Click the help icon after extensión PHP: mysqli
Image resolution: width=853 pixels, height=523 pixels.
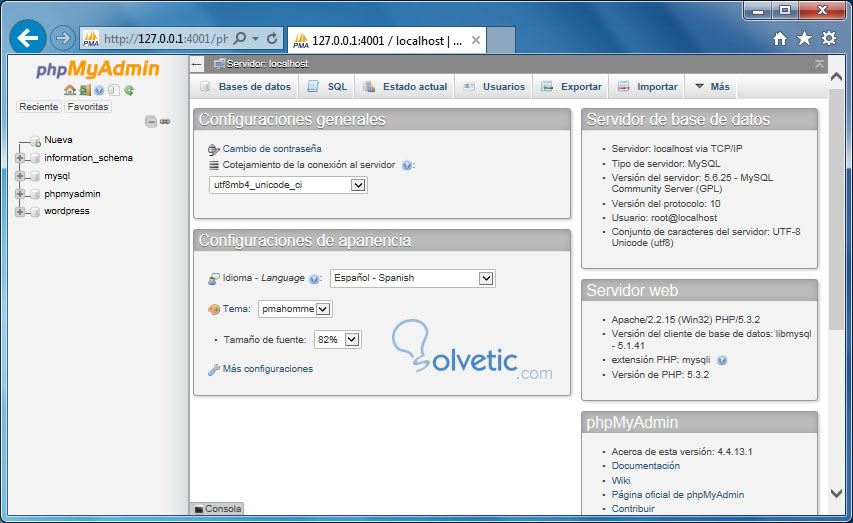click(x=722, y=360)
